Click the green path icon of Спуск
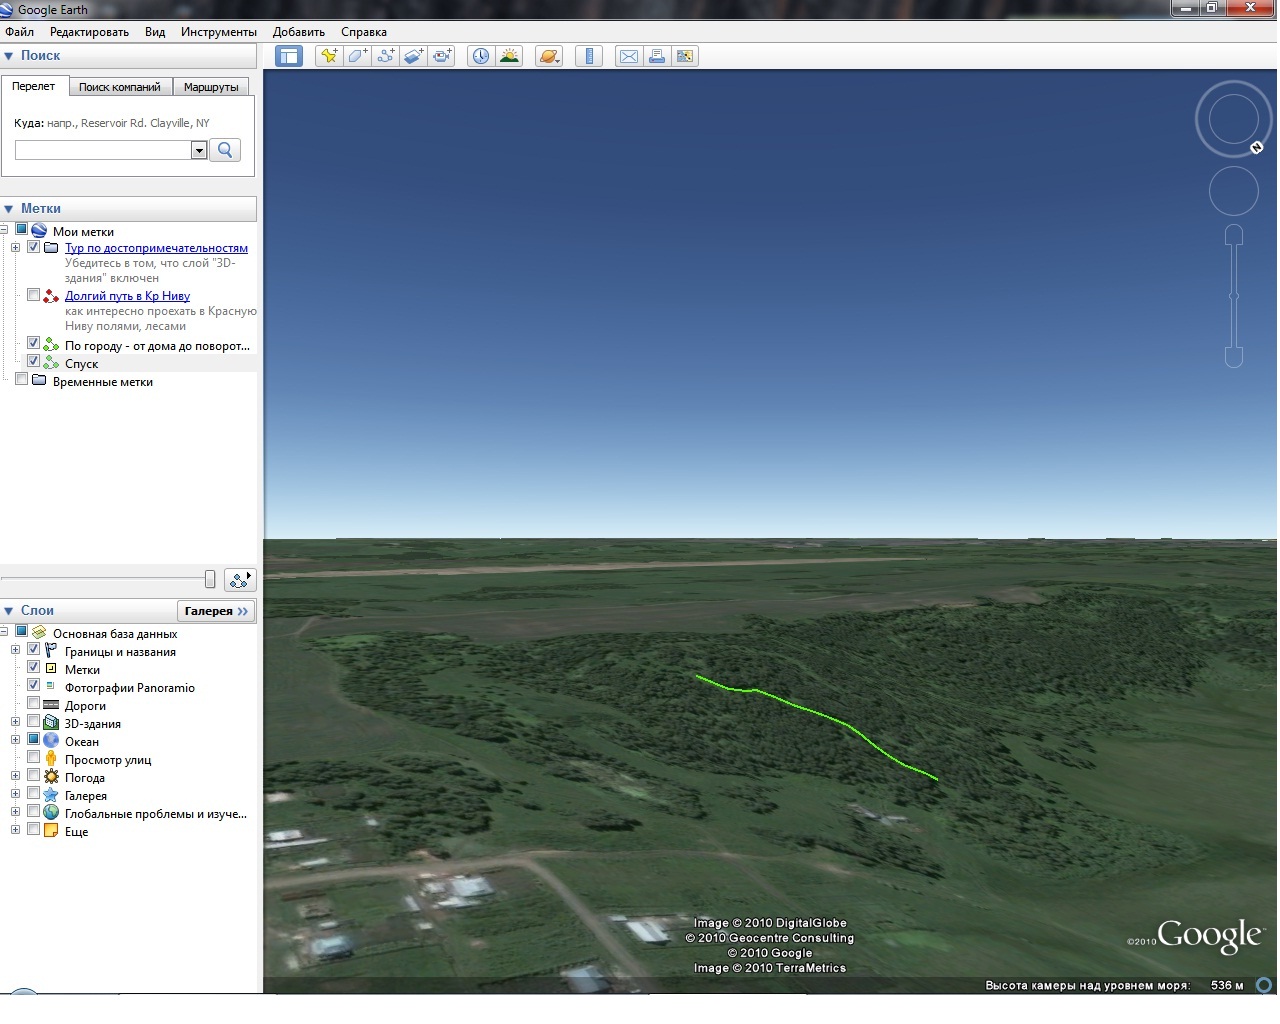 coord(51,363)
